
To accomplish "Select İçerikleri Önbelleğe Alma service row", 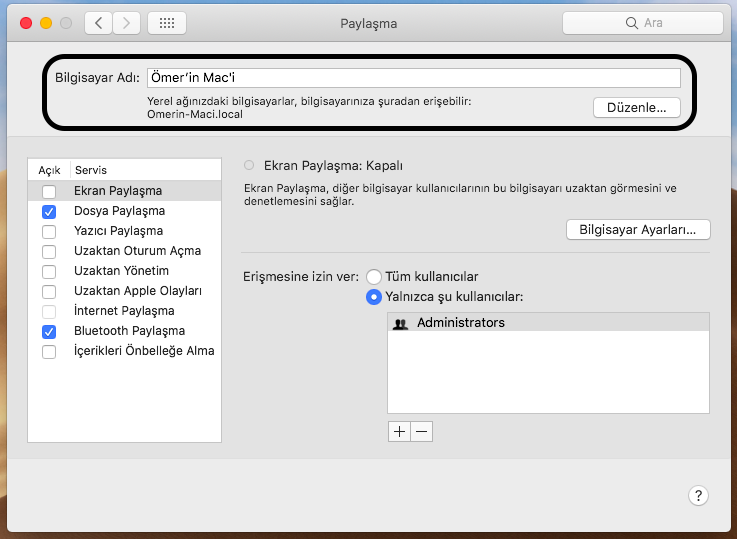I will [143, 351].
